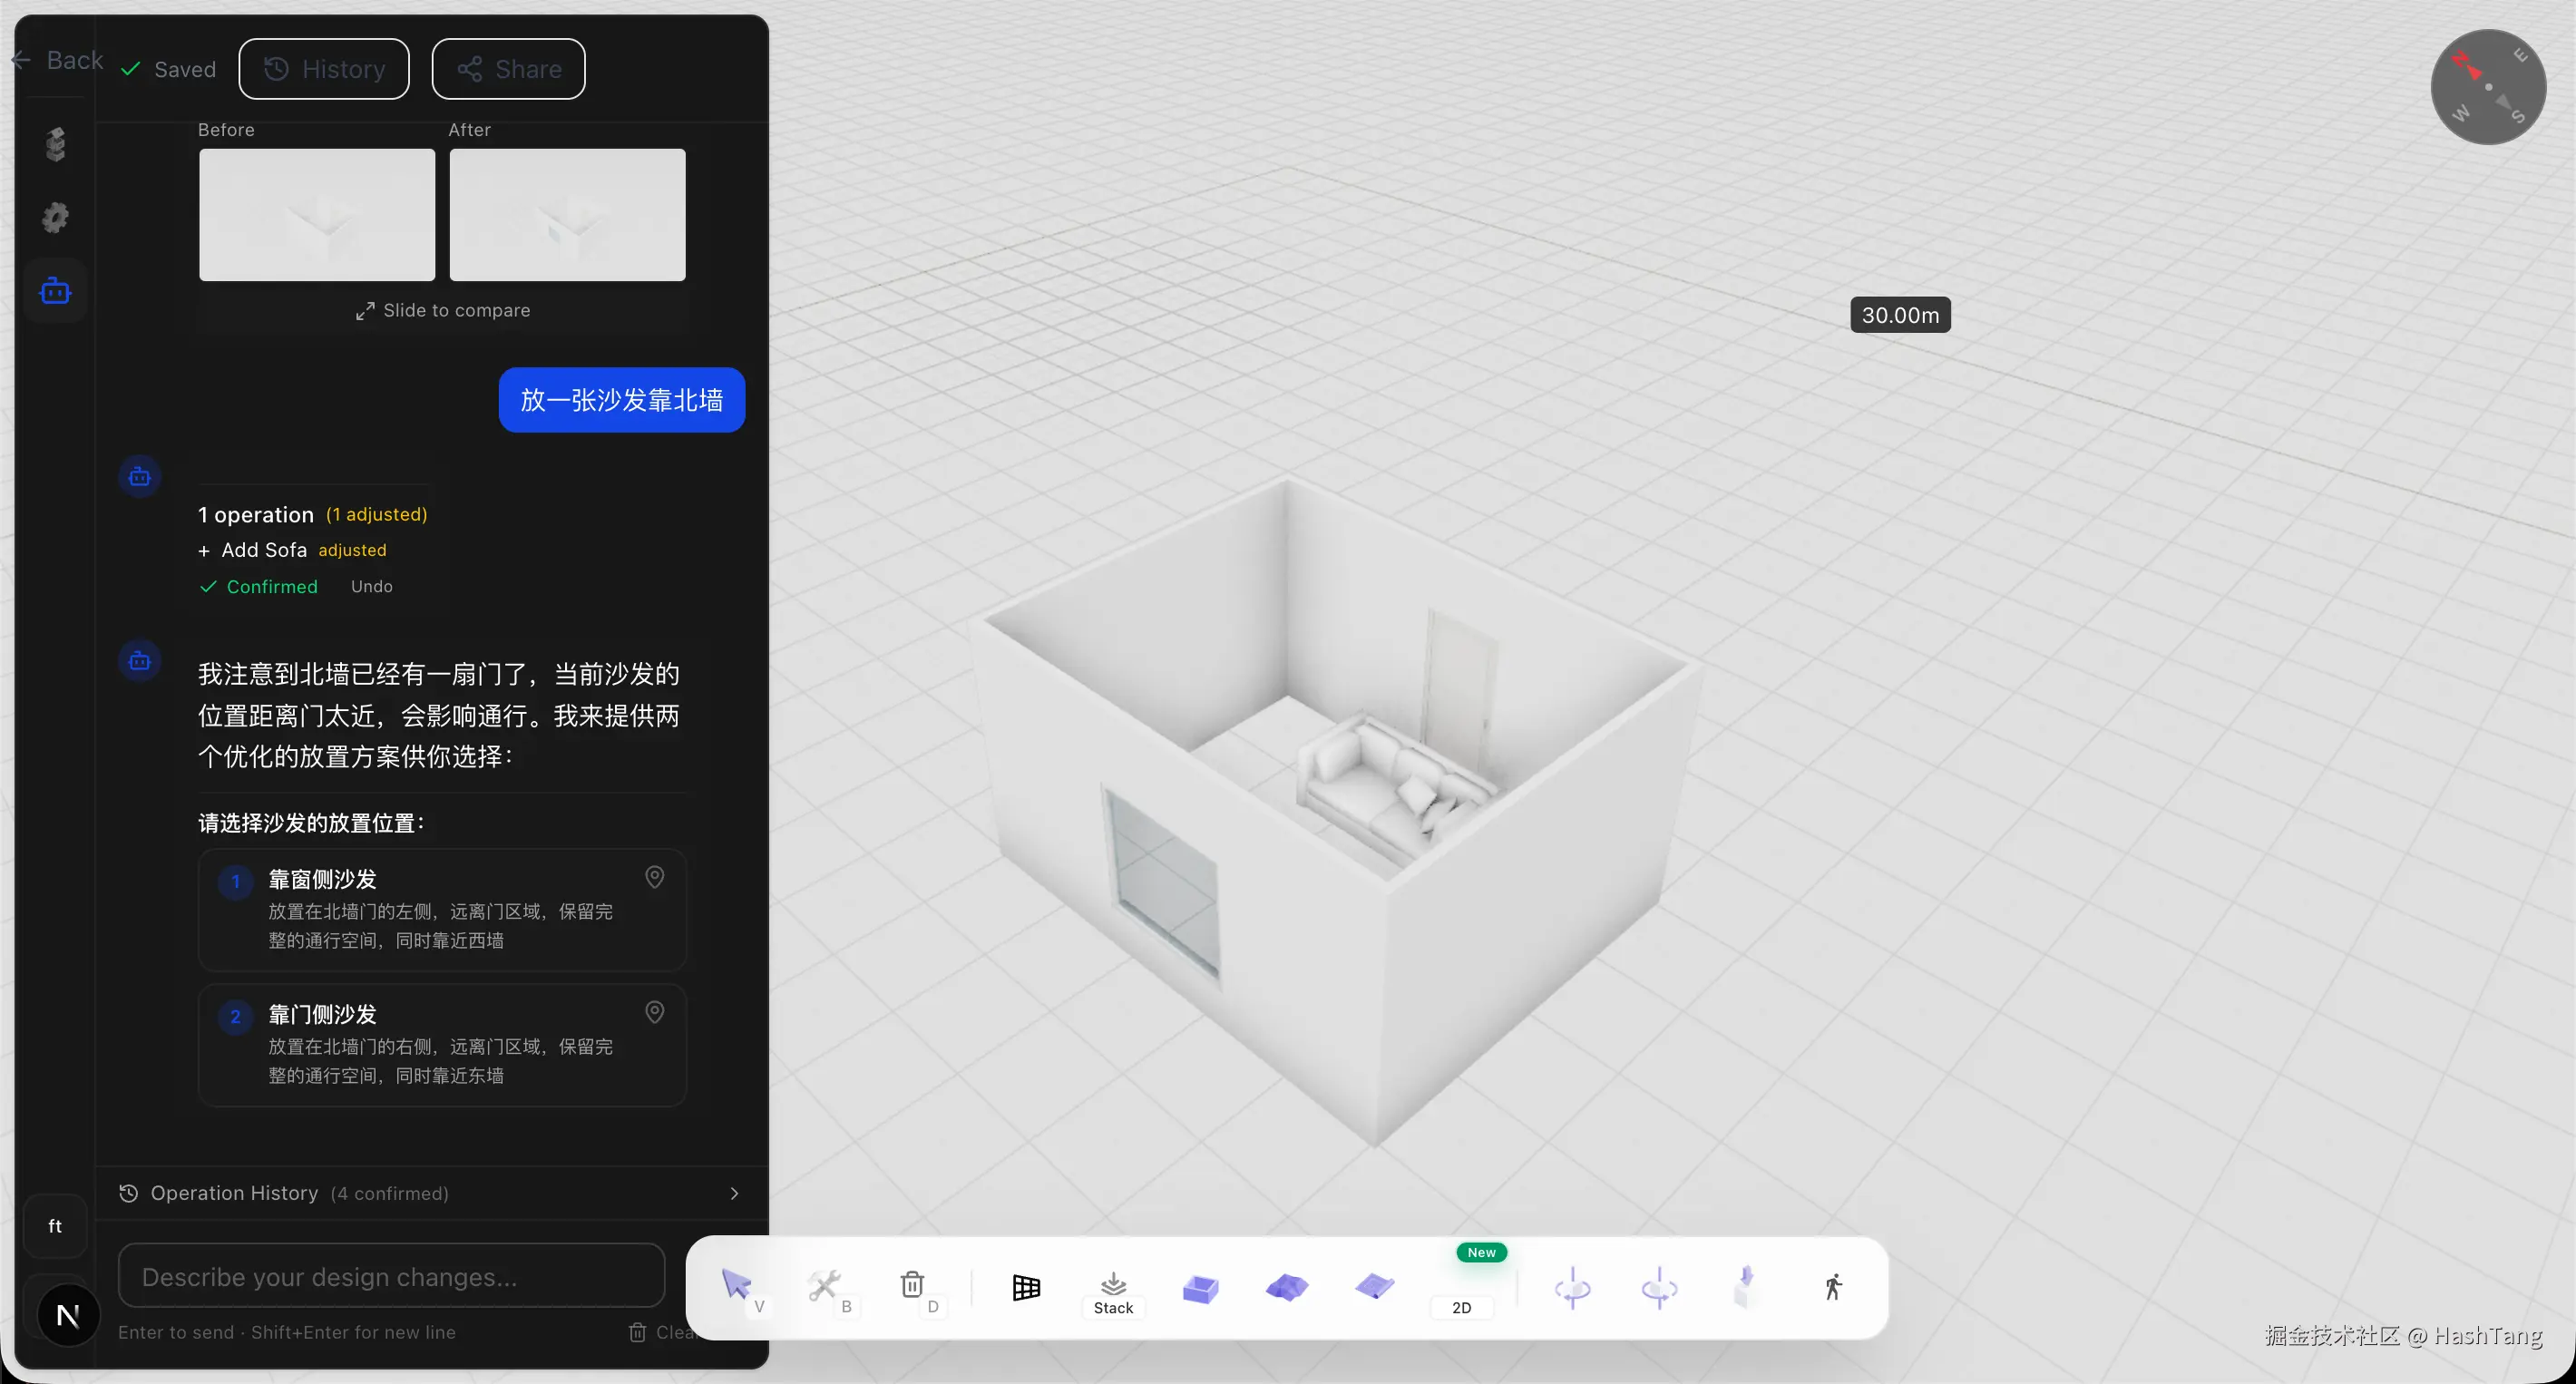Enable the Stack mode tool
The image size is (2576, 1384).
tap(1113, 1292)
